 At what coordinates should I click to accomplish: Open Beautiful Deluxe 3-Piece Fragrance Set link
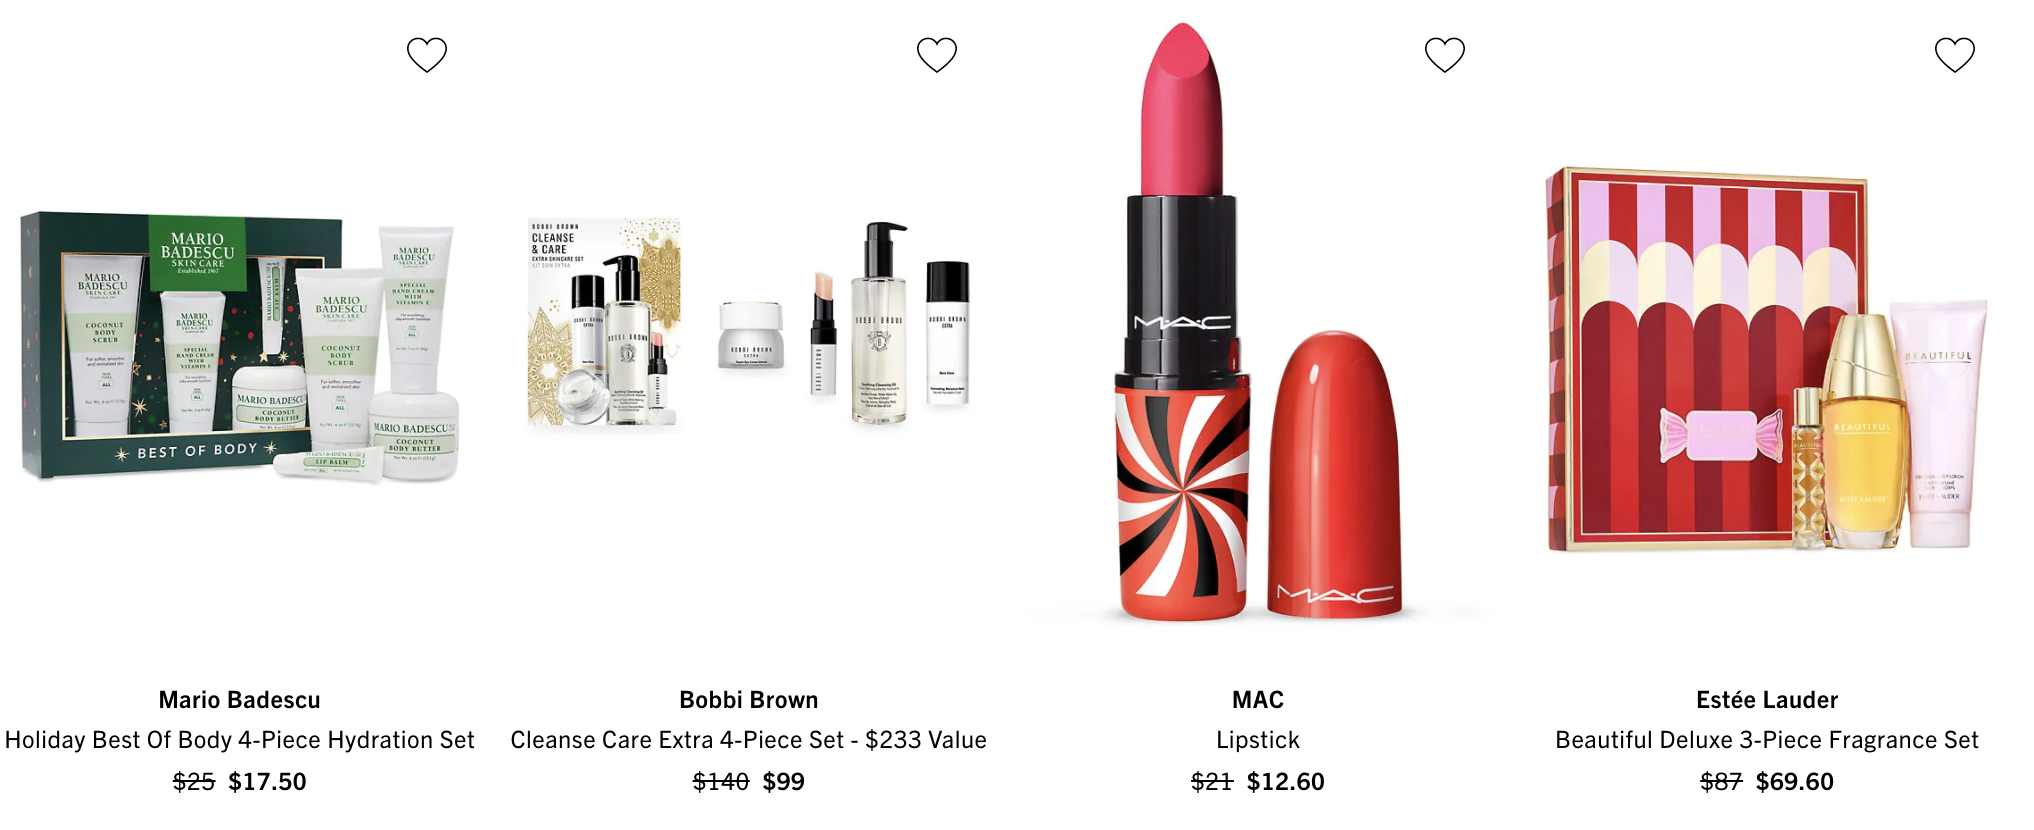tap(1767, 740)
